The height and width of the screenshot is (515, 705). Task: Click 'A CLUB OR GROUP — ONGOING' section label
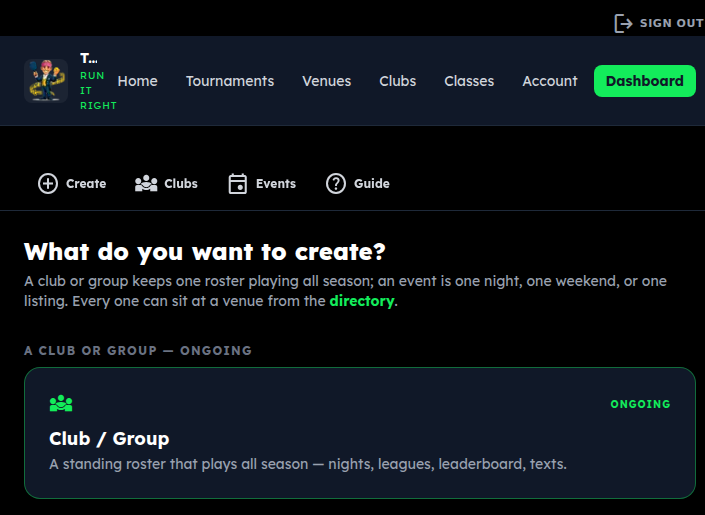point(138,351)
